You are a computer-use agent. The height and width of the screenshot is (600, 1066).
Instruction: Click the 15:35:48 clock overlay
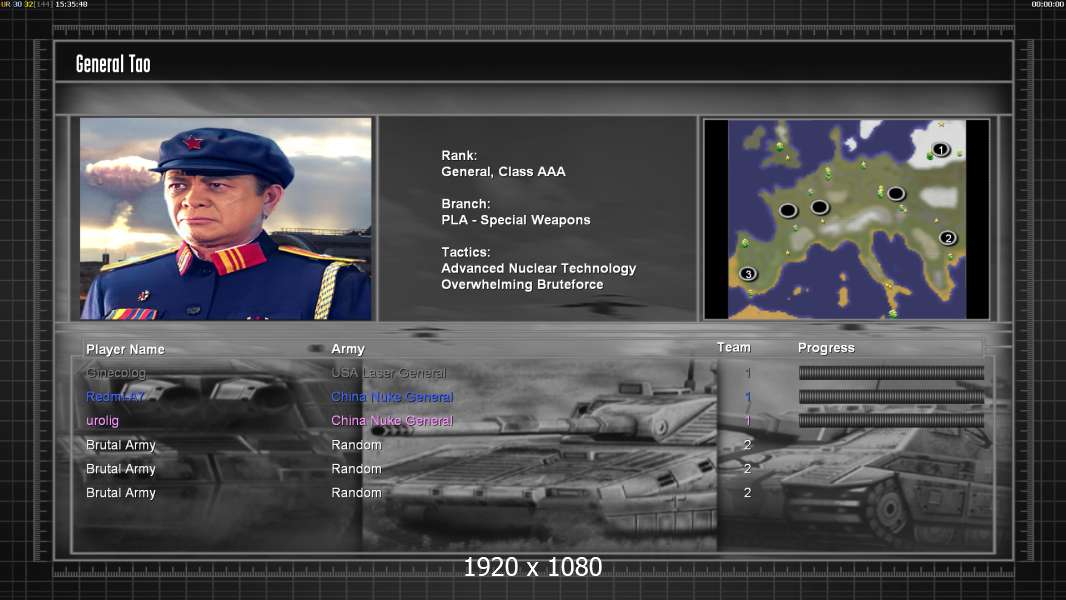[71, 4]
